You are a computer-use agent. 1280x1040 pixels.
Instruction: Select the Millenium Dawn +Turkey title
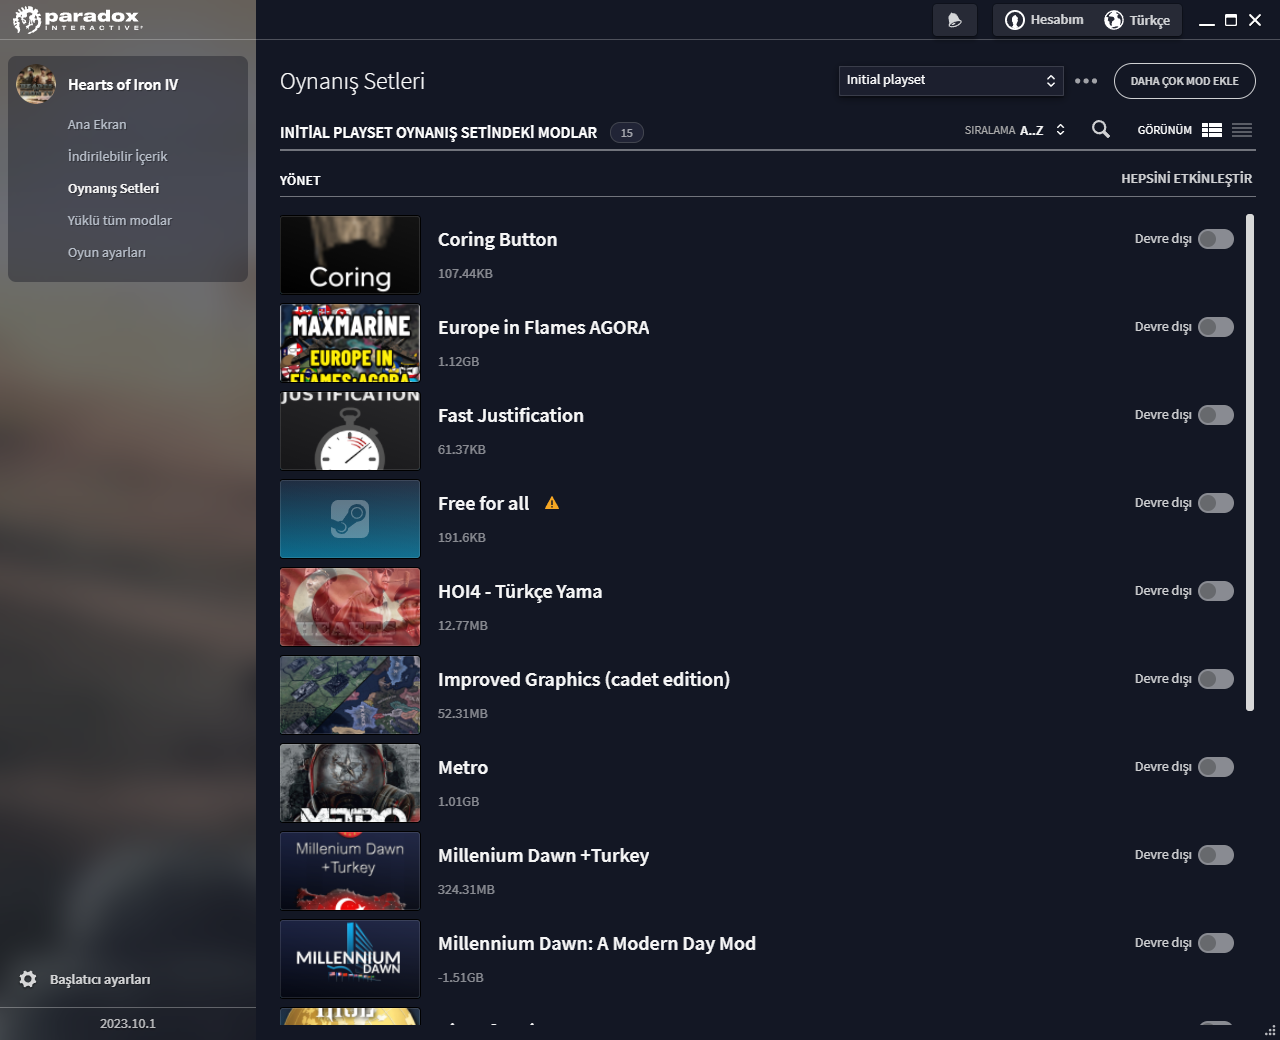(543, 855)
